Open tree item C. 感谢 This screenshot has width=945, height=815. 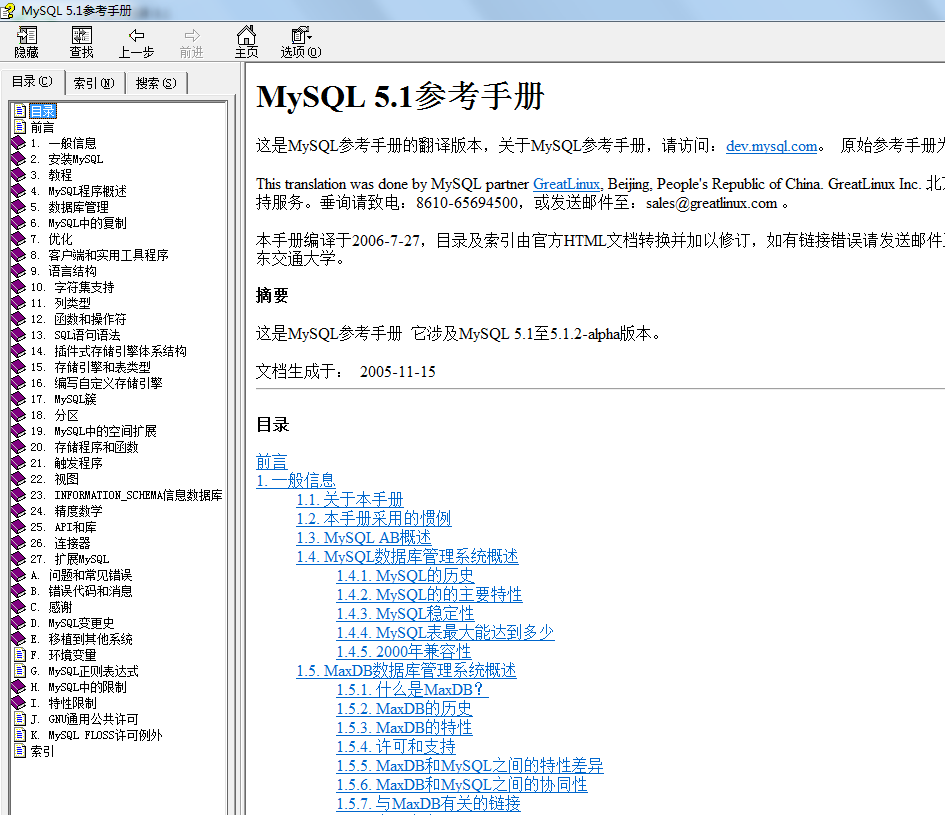coord(51,607)
